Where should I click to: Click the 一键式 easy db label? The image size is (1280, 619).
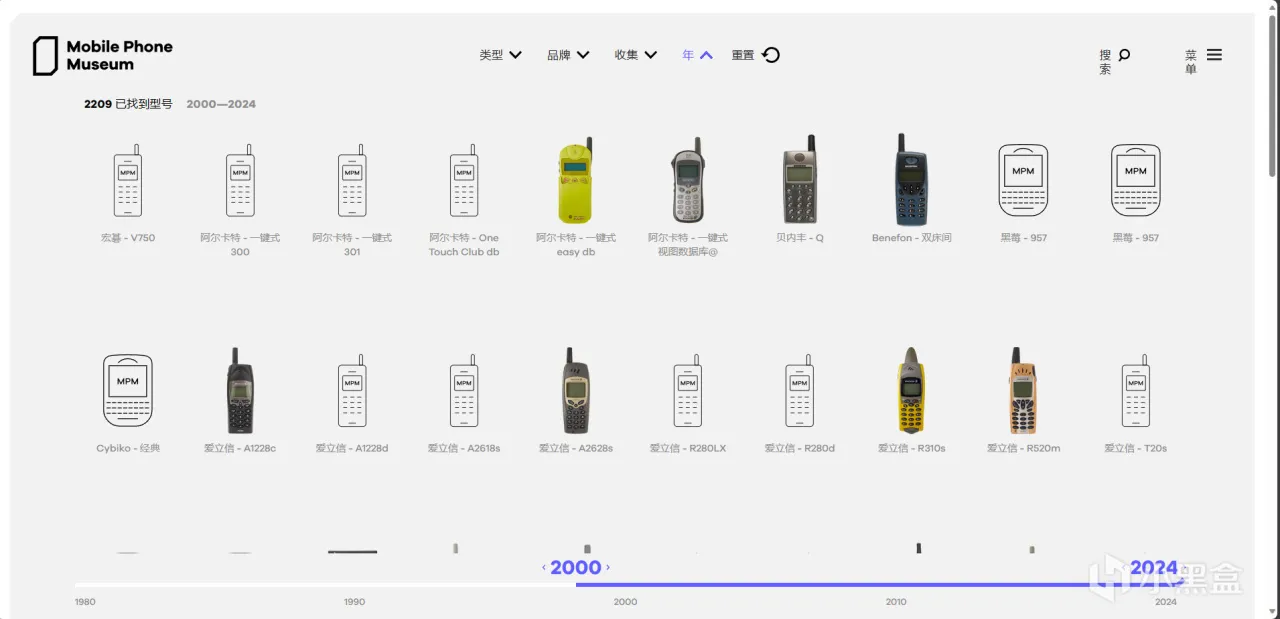click(576, 245)
